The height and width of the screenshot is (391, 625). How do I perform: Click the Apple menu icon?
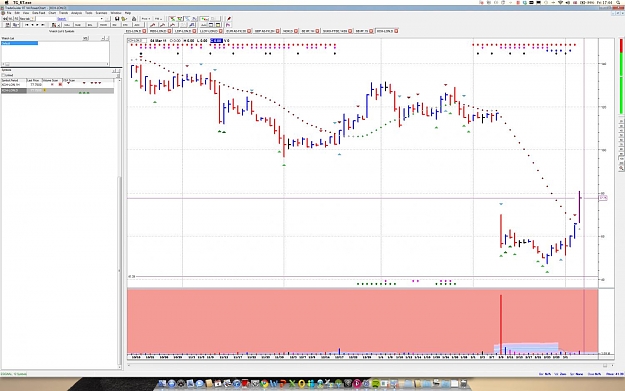(7, 2)
